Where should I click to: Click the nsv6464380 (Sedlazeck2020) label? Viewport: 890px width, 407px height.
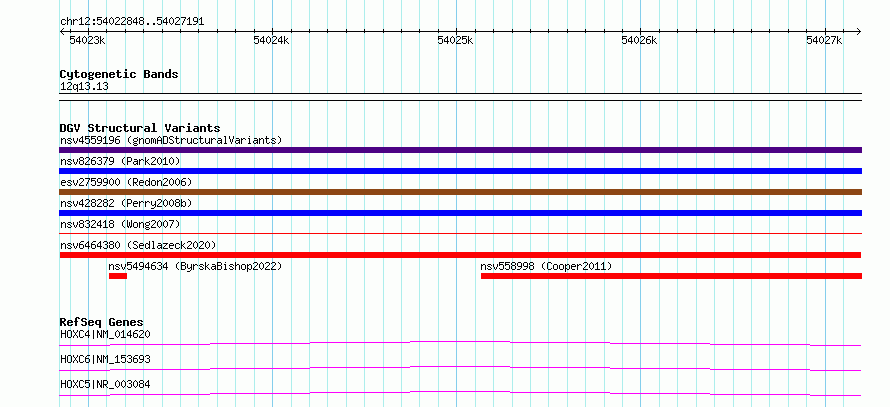[x=138, y=245]
